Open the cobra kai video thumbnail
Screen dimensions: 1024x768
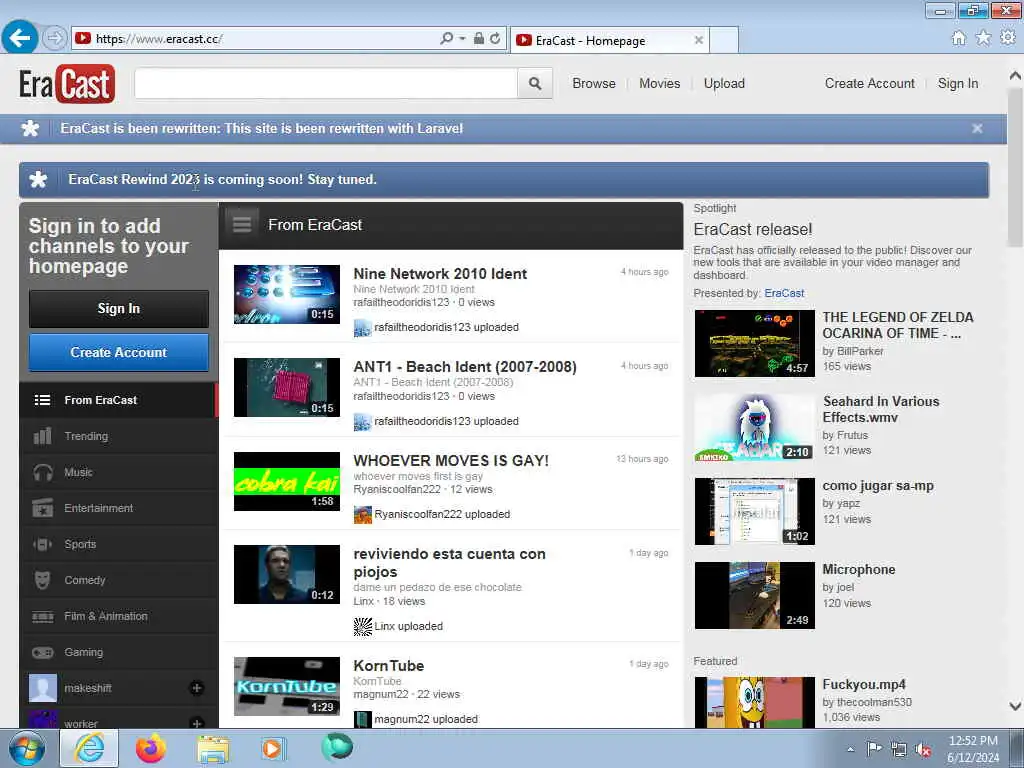(287, 481)
